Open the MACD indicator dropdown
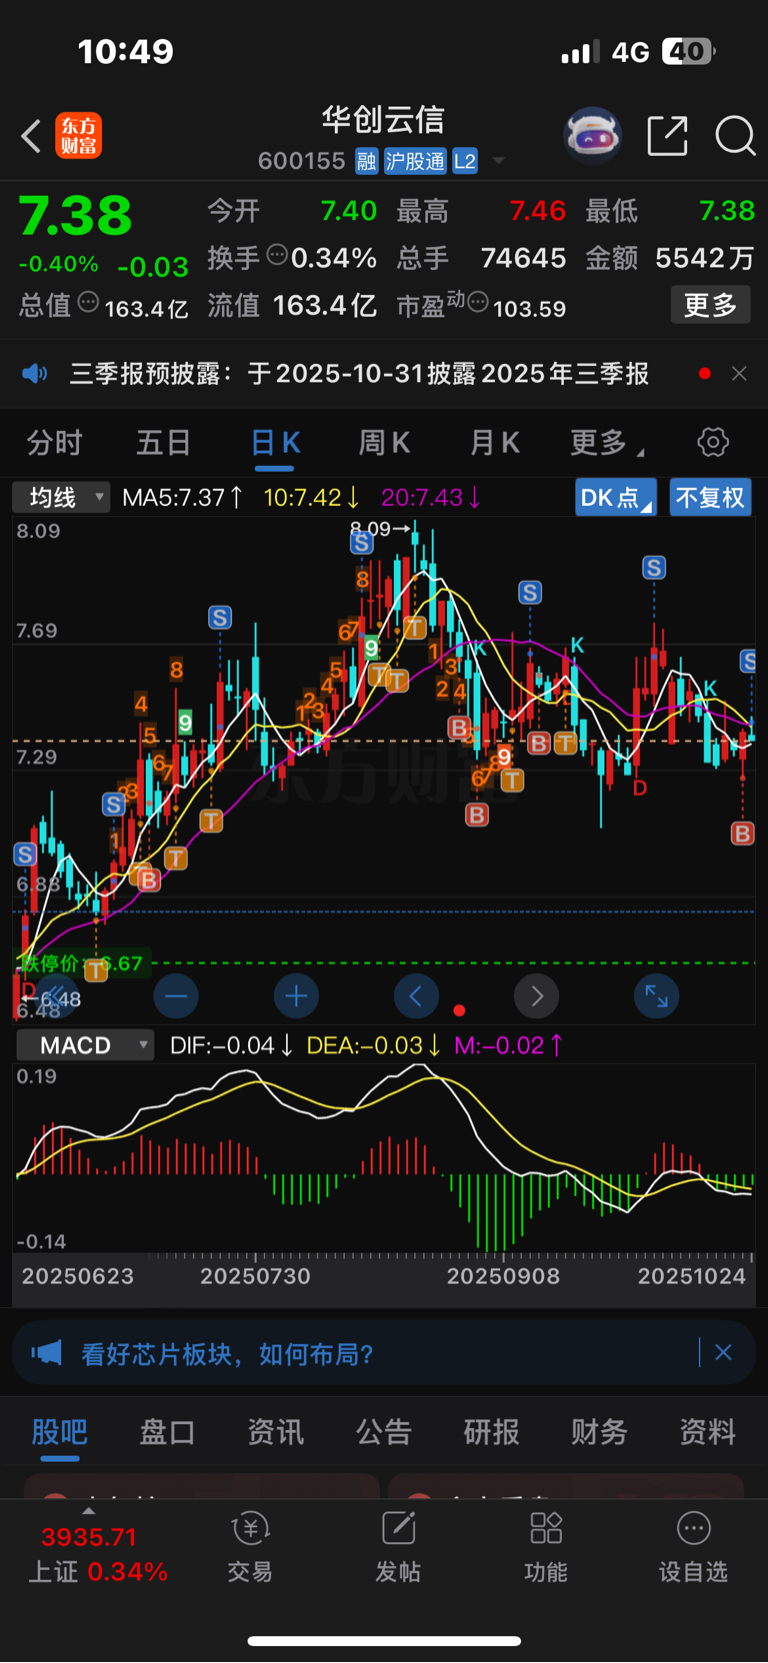This screenshot has width=768, height=1663. tap(86, 1045)
